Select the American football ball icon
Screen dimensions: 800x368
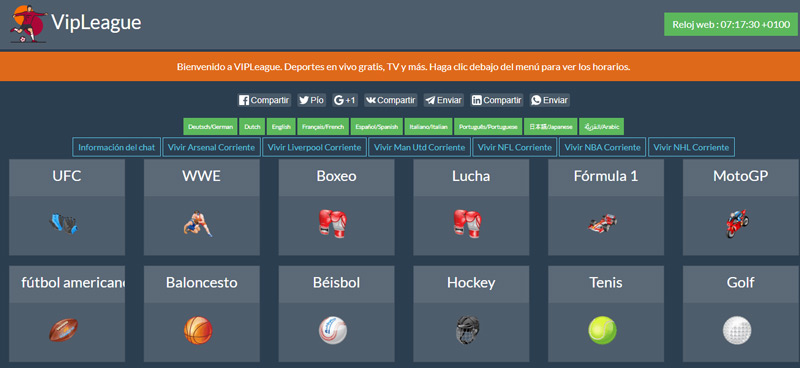coord(64,330)
